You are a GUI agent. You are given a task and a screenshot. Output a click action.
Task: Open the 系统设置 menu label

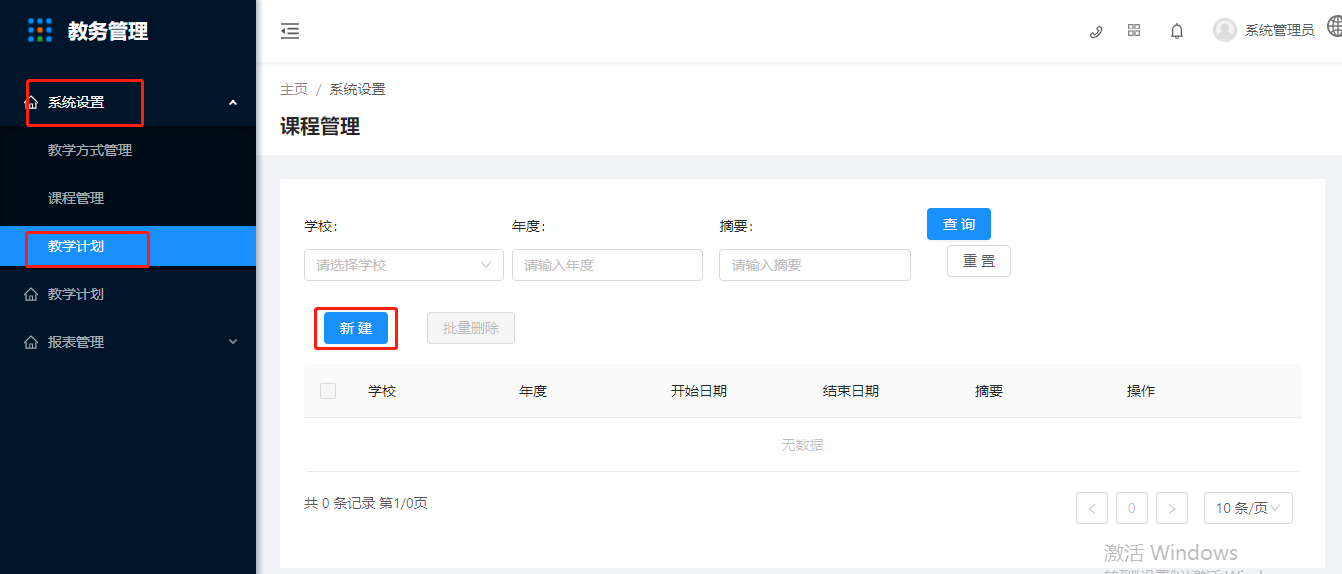click(76, 102)
